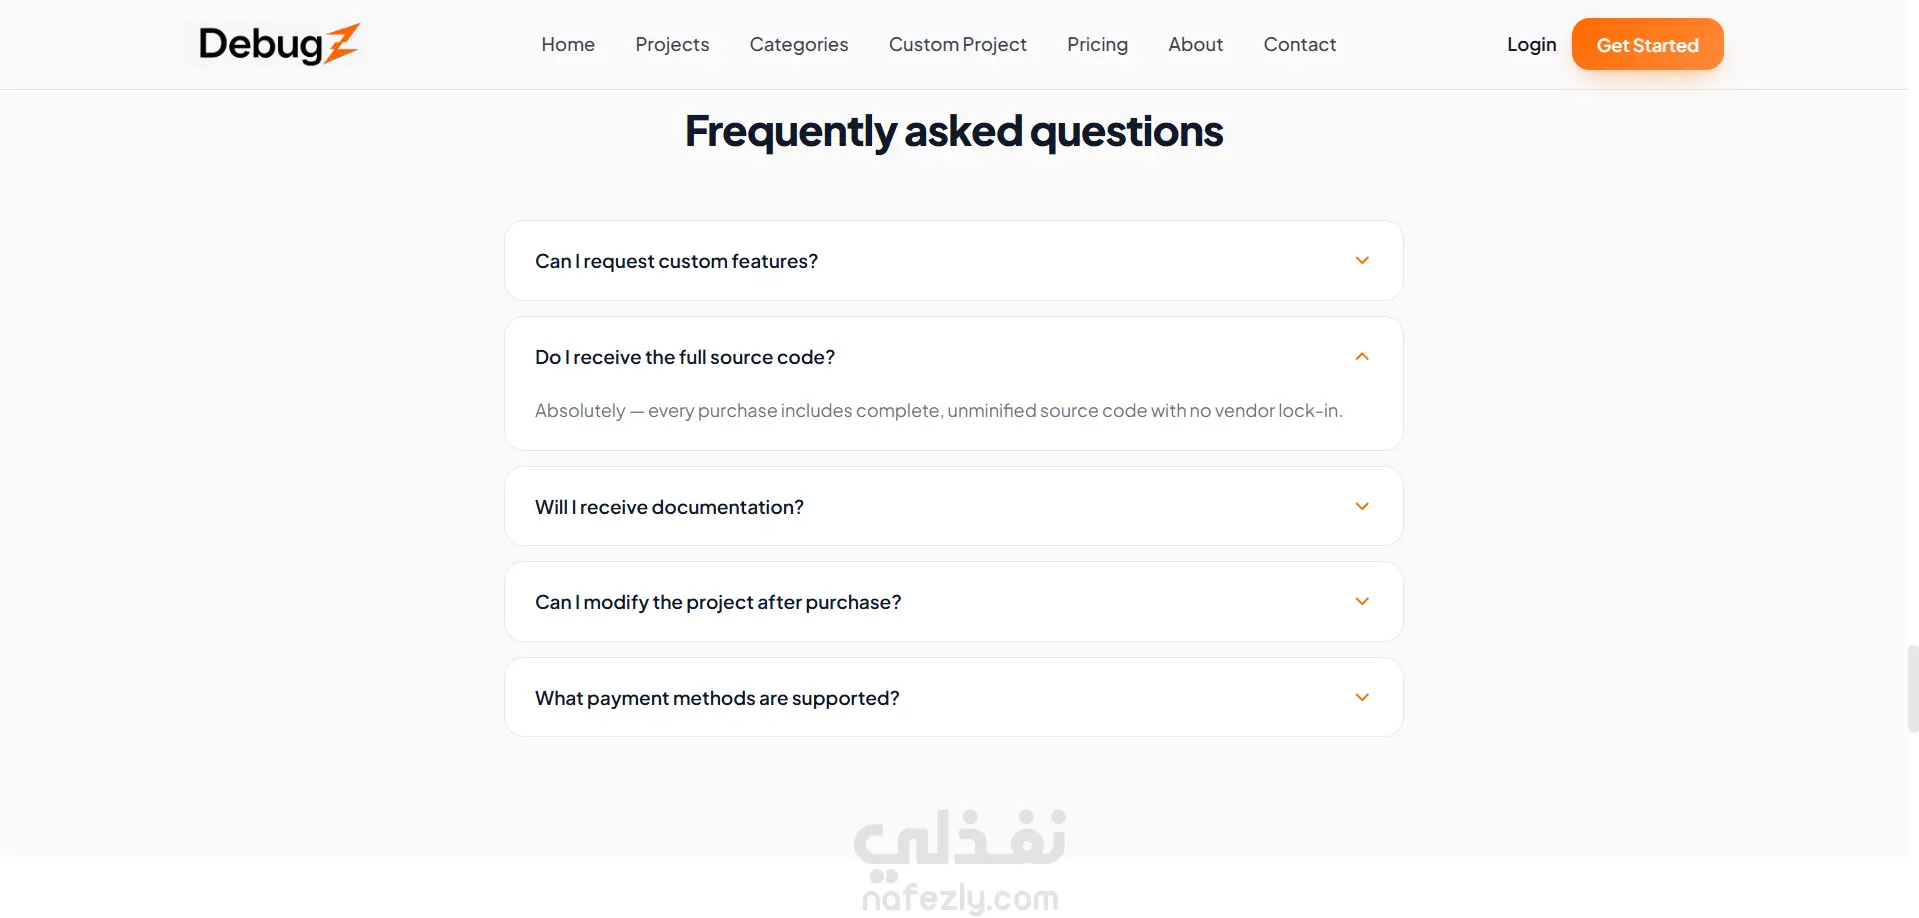Click the DebugZ logo
This screenshot has height=918, width=1919.
(x=279, y=44)
